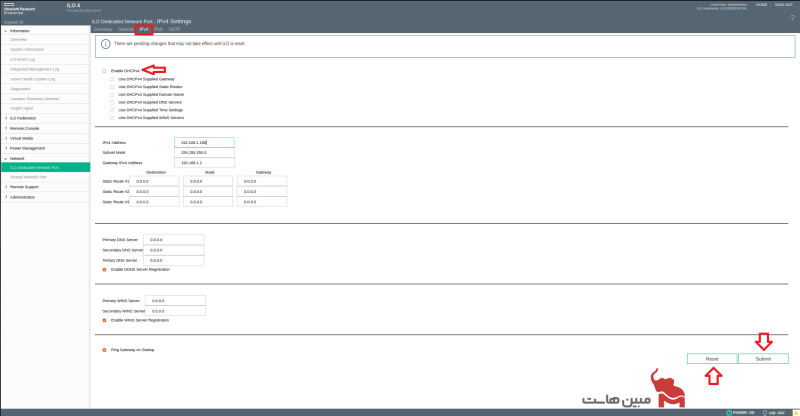800x416 pixels.
Task: Expand the Remote Console section
Action: pyautogui.click(x=6, y=128)
